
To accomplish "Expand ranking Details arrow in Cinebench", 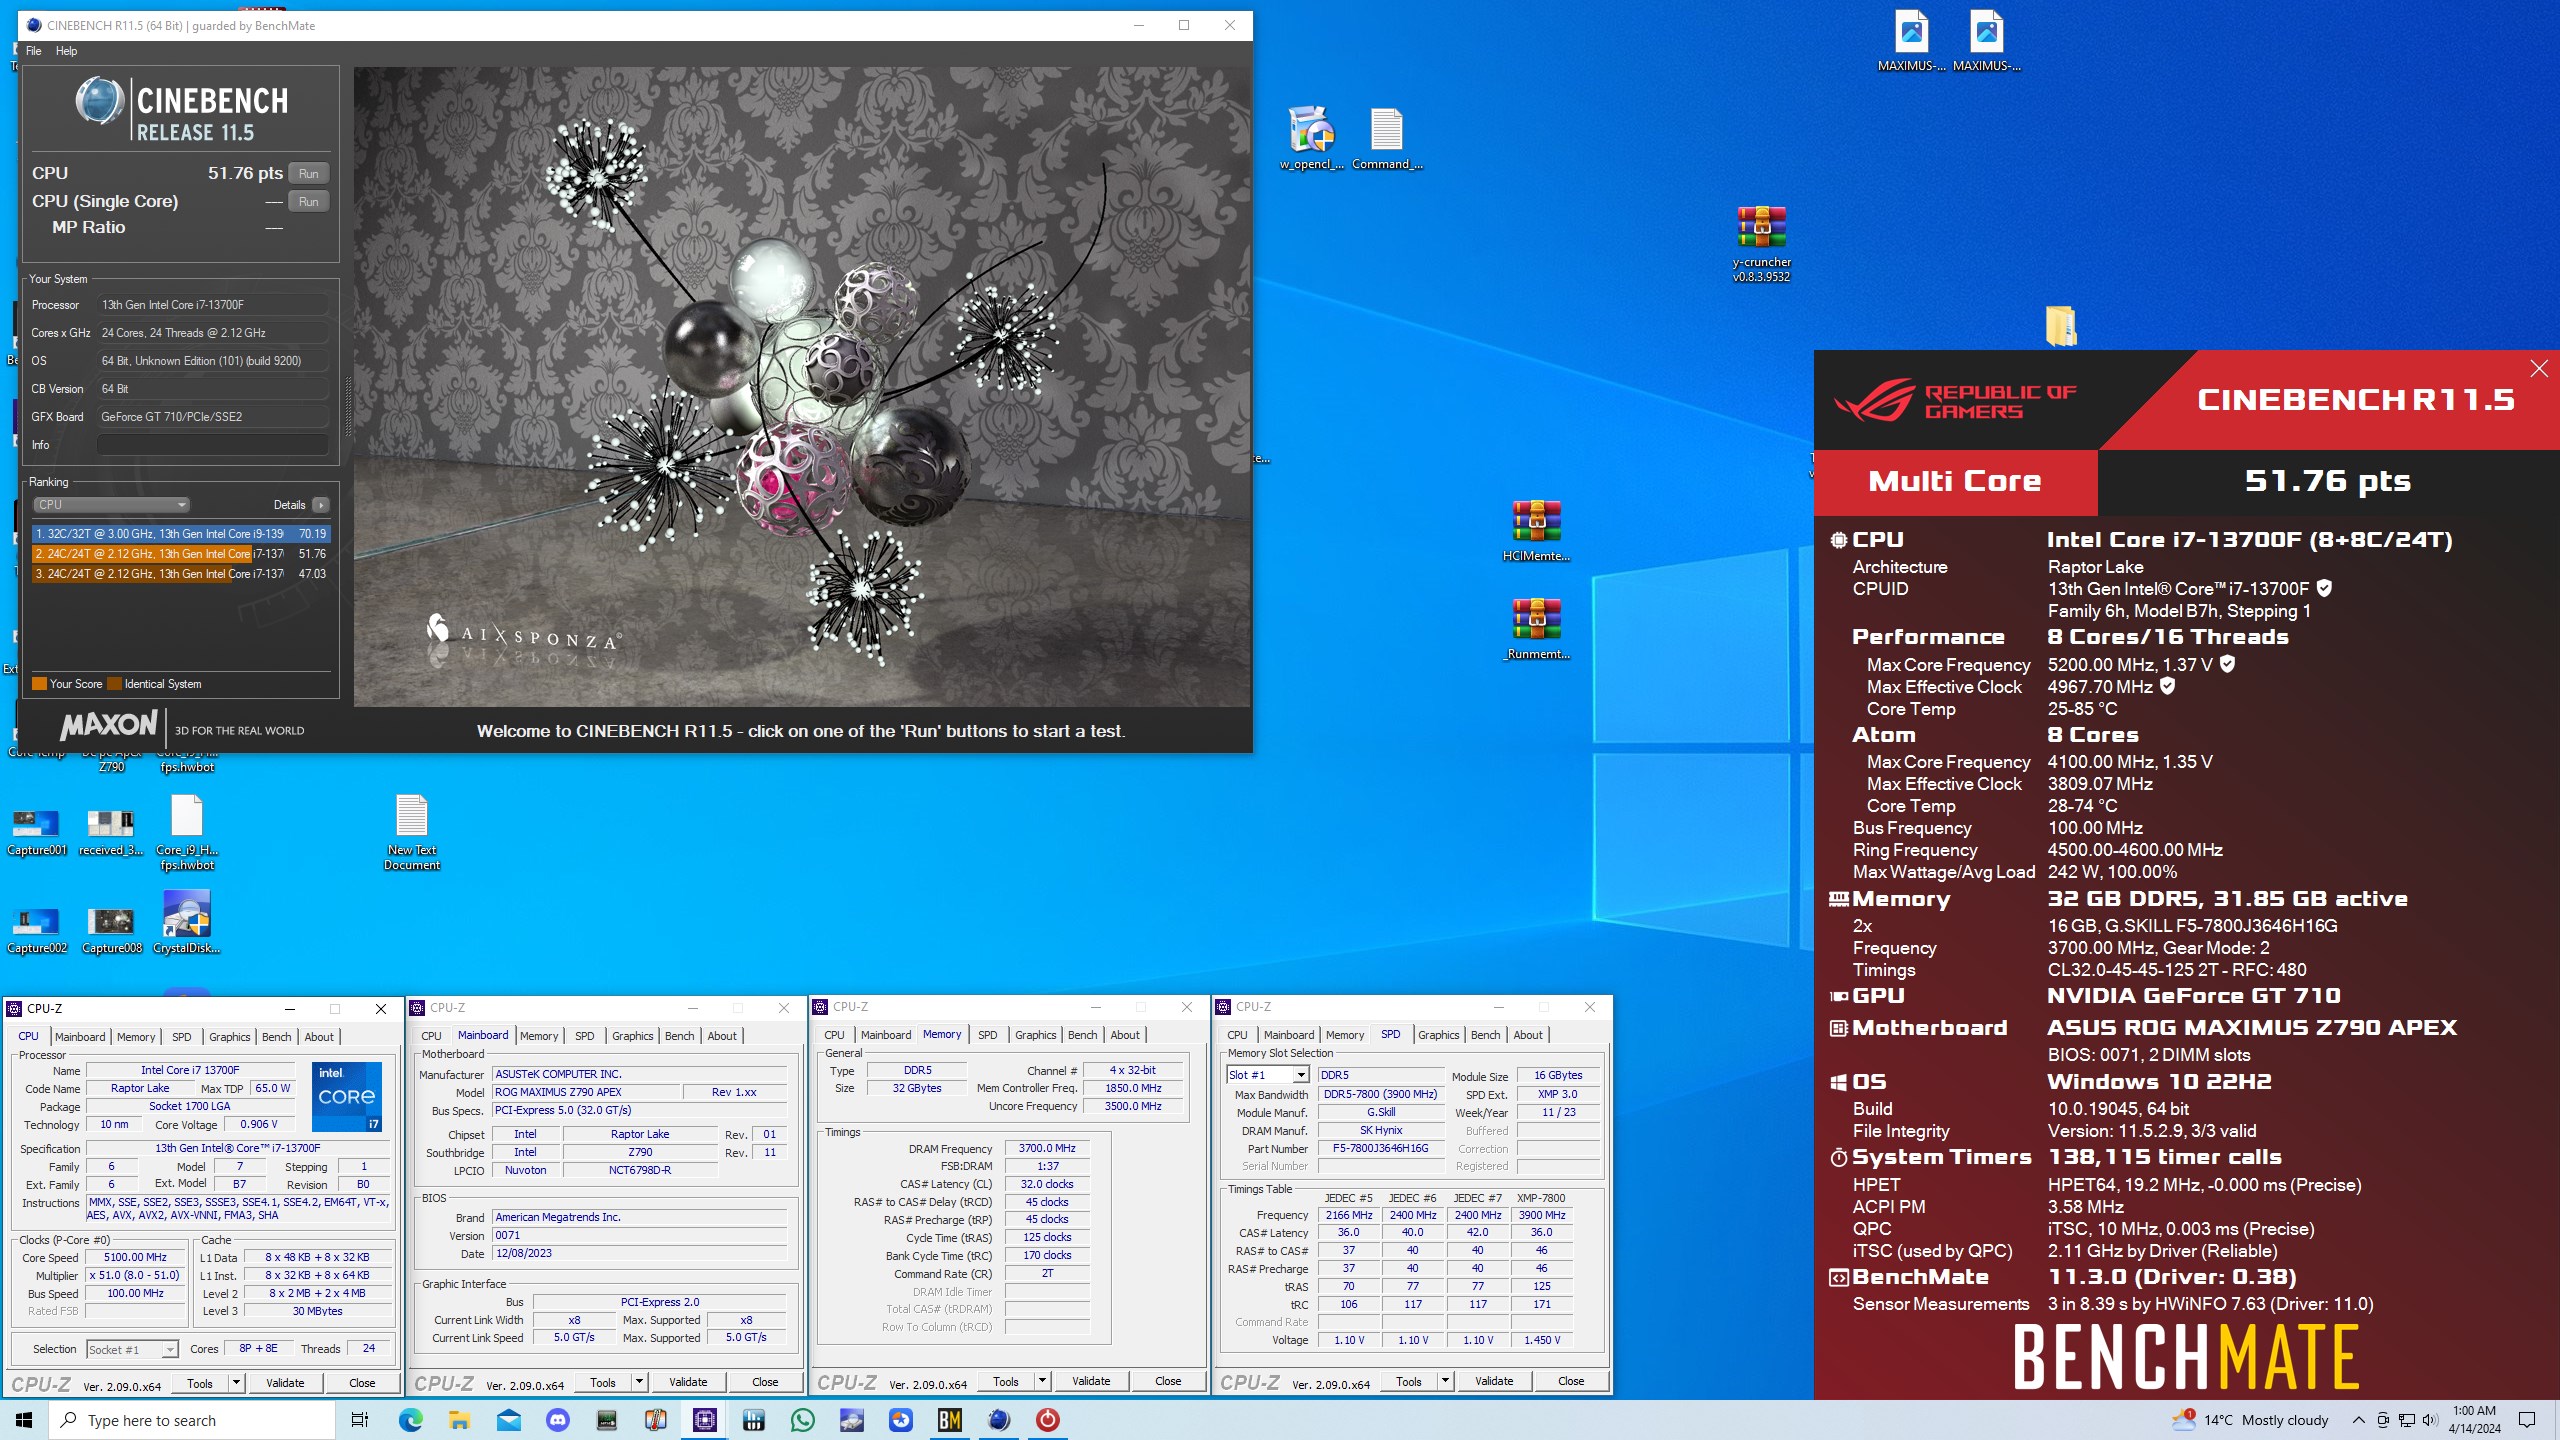I will [x=321, y=505].
